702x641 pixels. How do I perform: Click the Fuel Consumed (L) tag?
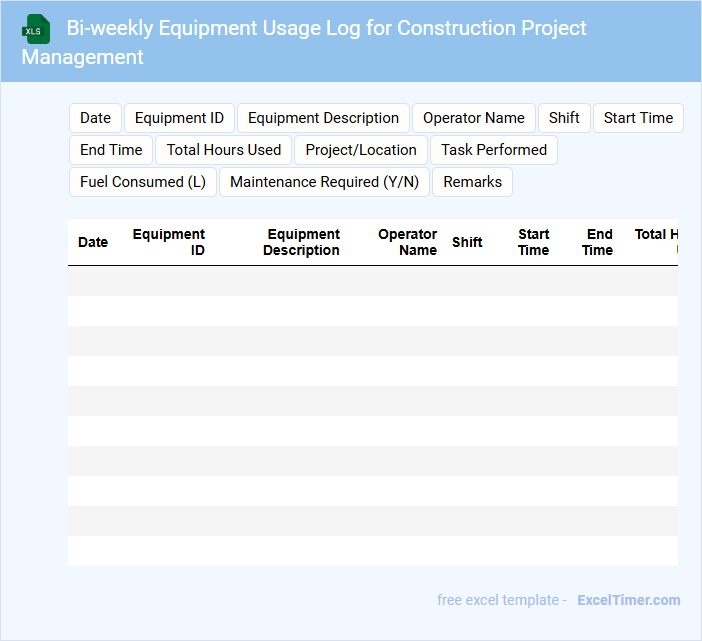point(143,182)
